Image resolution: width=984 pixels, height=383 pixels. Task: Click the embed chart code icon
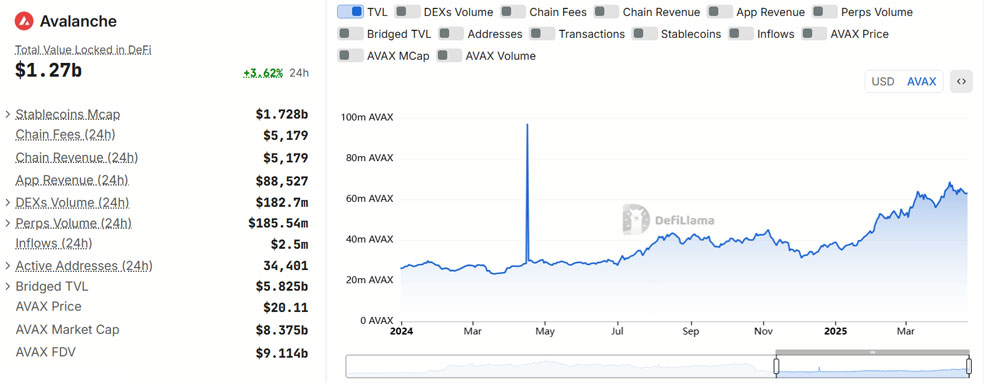pyautogui.click(x=961, y=82)
